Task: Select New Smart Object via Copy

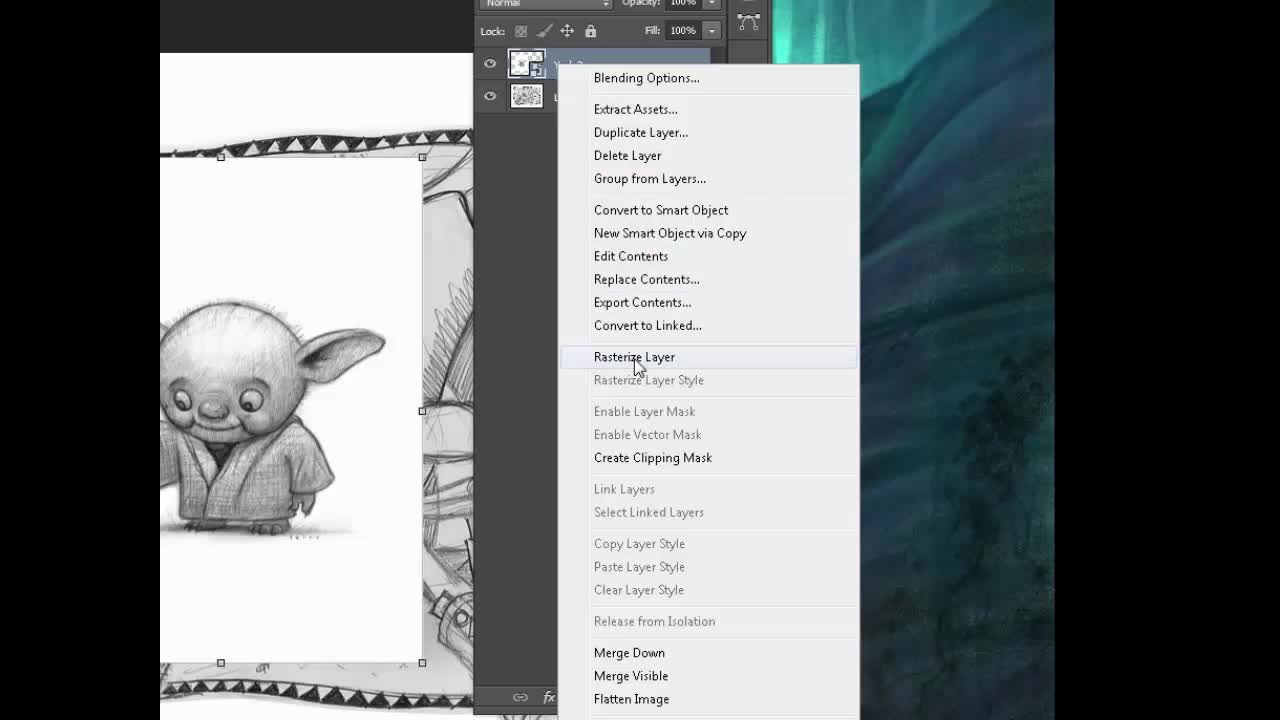Action: click(669, 233)
